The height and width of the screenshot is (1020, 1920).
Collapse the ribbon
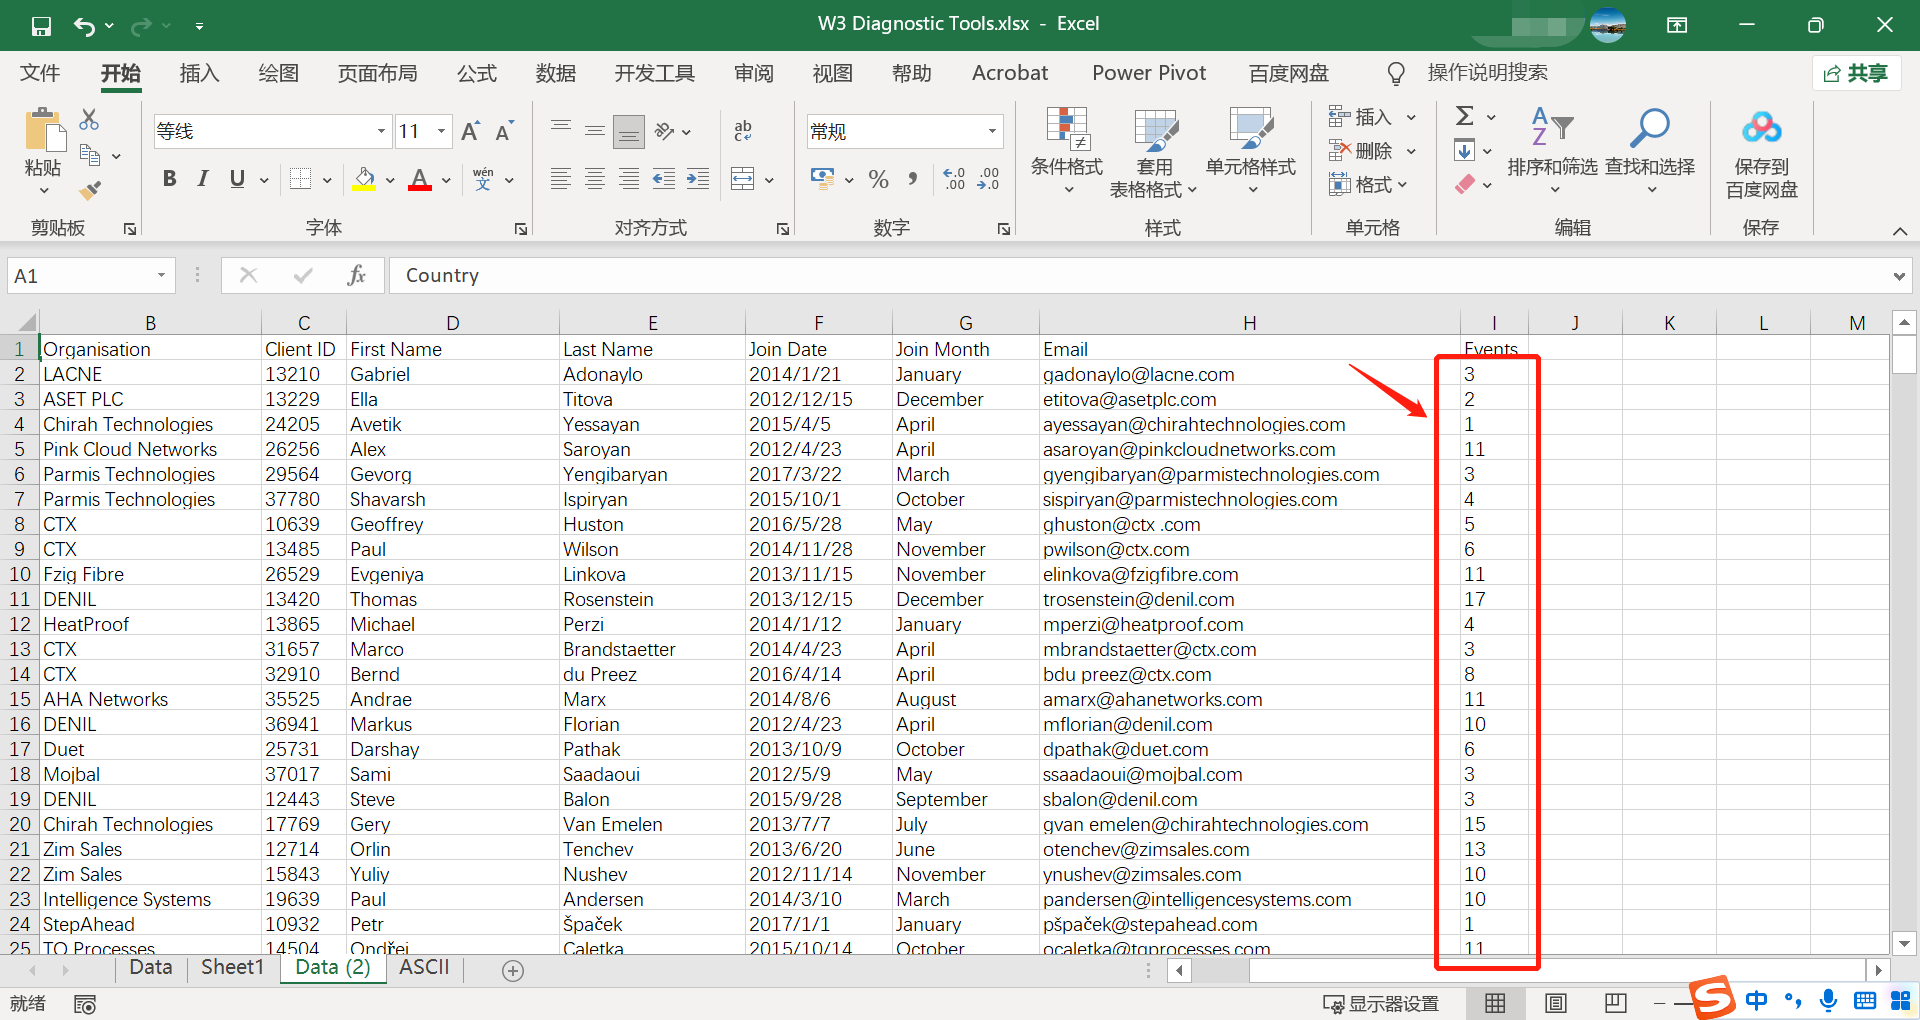pos(1900,231)
